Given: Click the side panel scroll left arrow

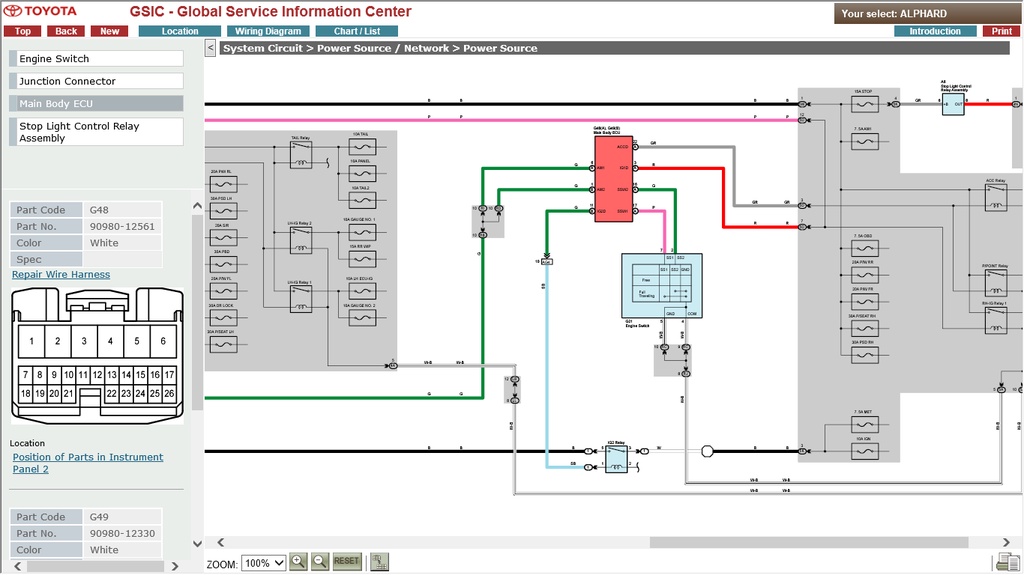Looking at the screenshot, I should coord(18,566).
